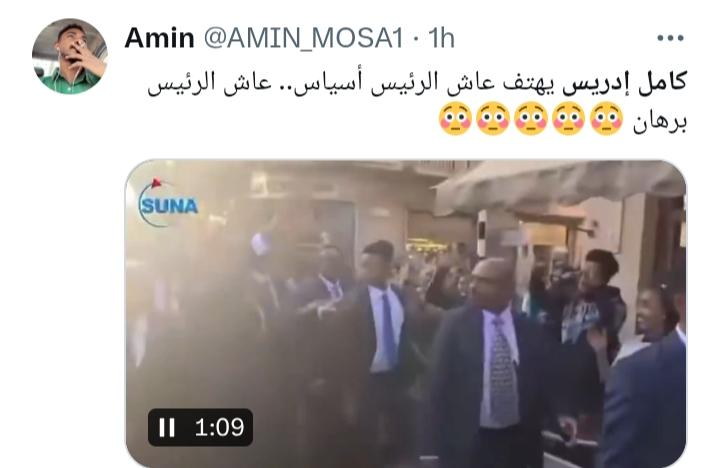720x468 pixels.
Task: Open the tweet's three-dot more options menu
Action: [x=670, y=38]
